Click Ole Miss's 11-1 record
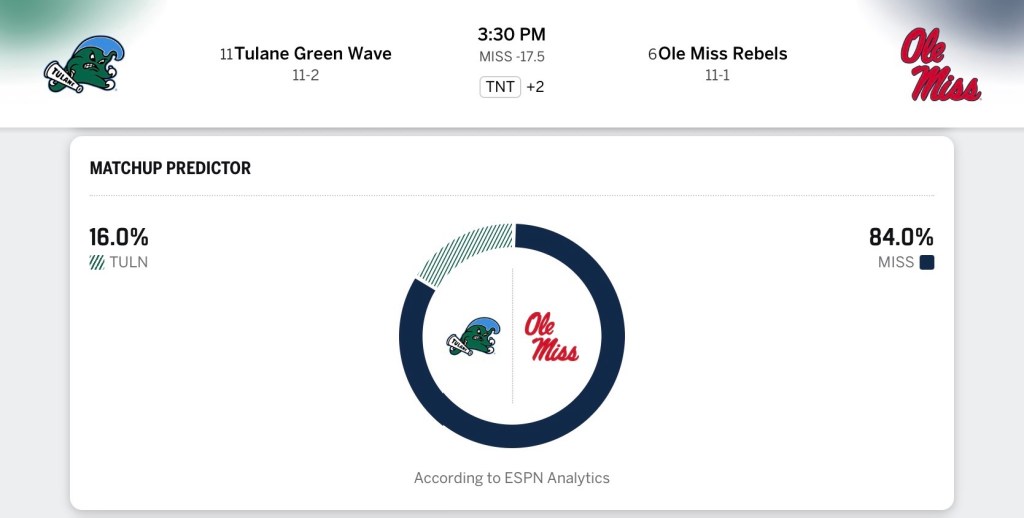 coord(717,76)
